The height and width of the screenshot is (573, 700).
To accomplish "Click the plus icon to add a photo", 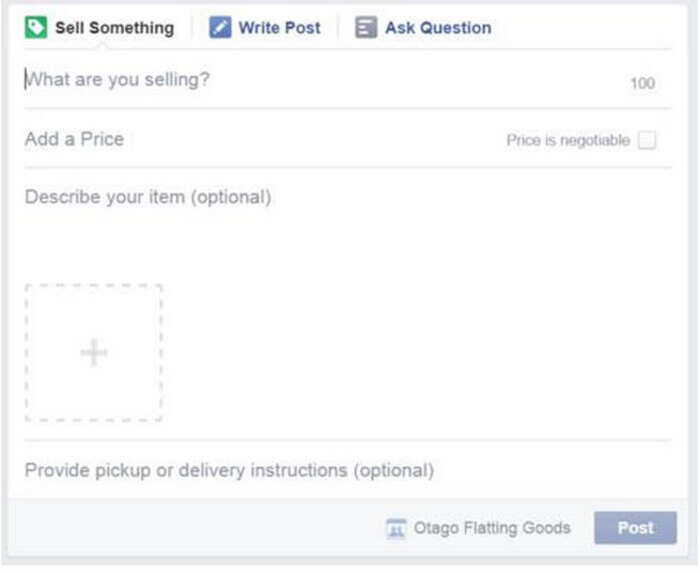I will [x=94, y=353].
